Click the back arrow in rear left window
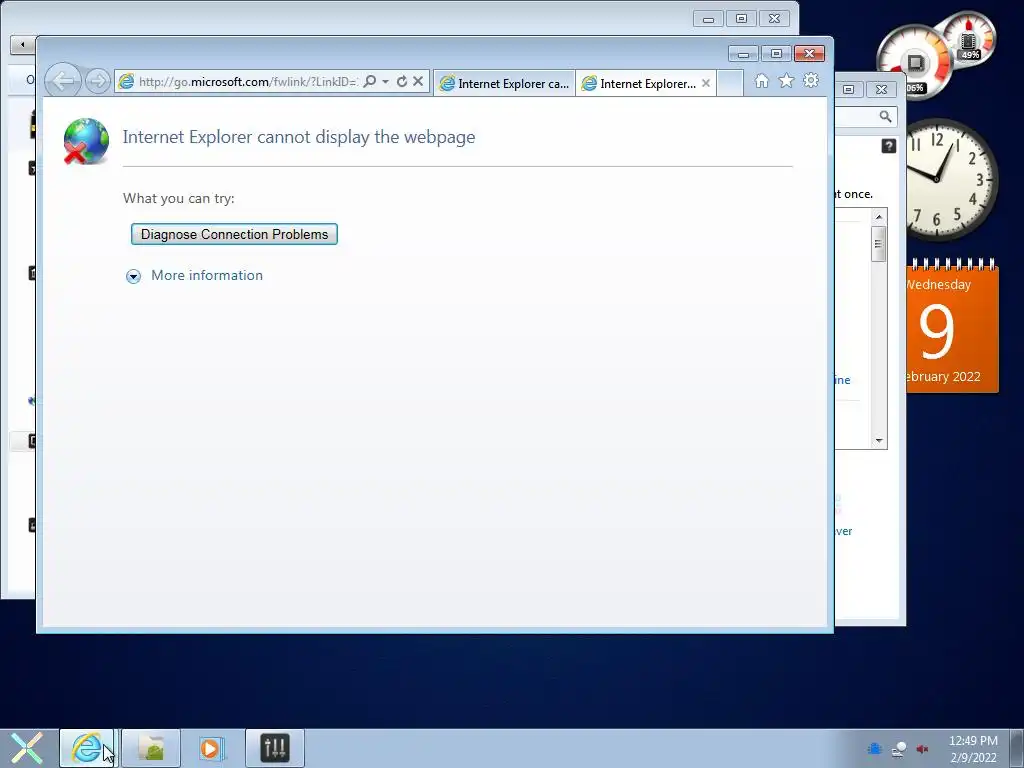Screen dimensions: 1024x768 23,45
